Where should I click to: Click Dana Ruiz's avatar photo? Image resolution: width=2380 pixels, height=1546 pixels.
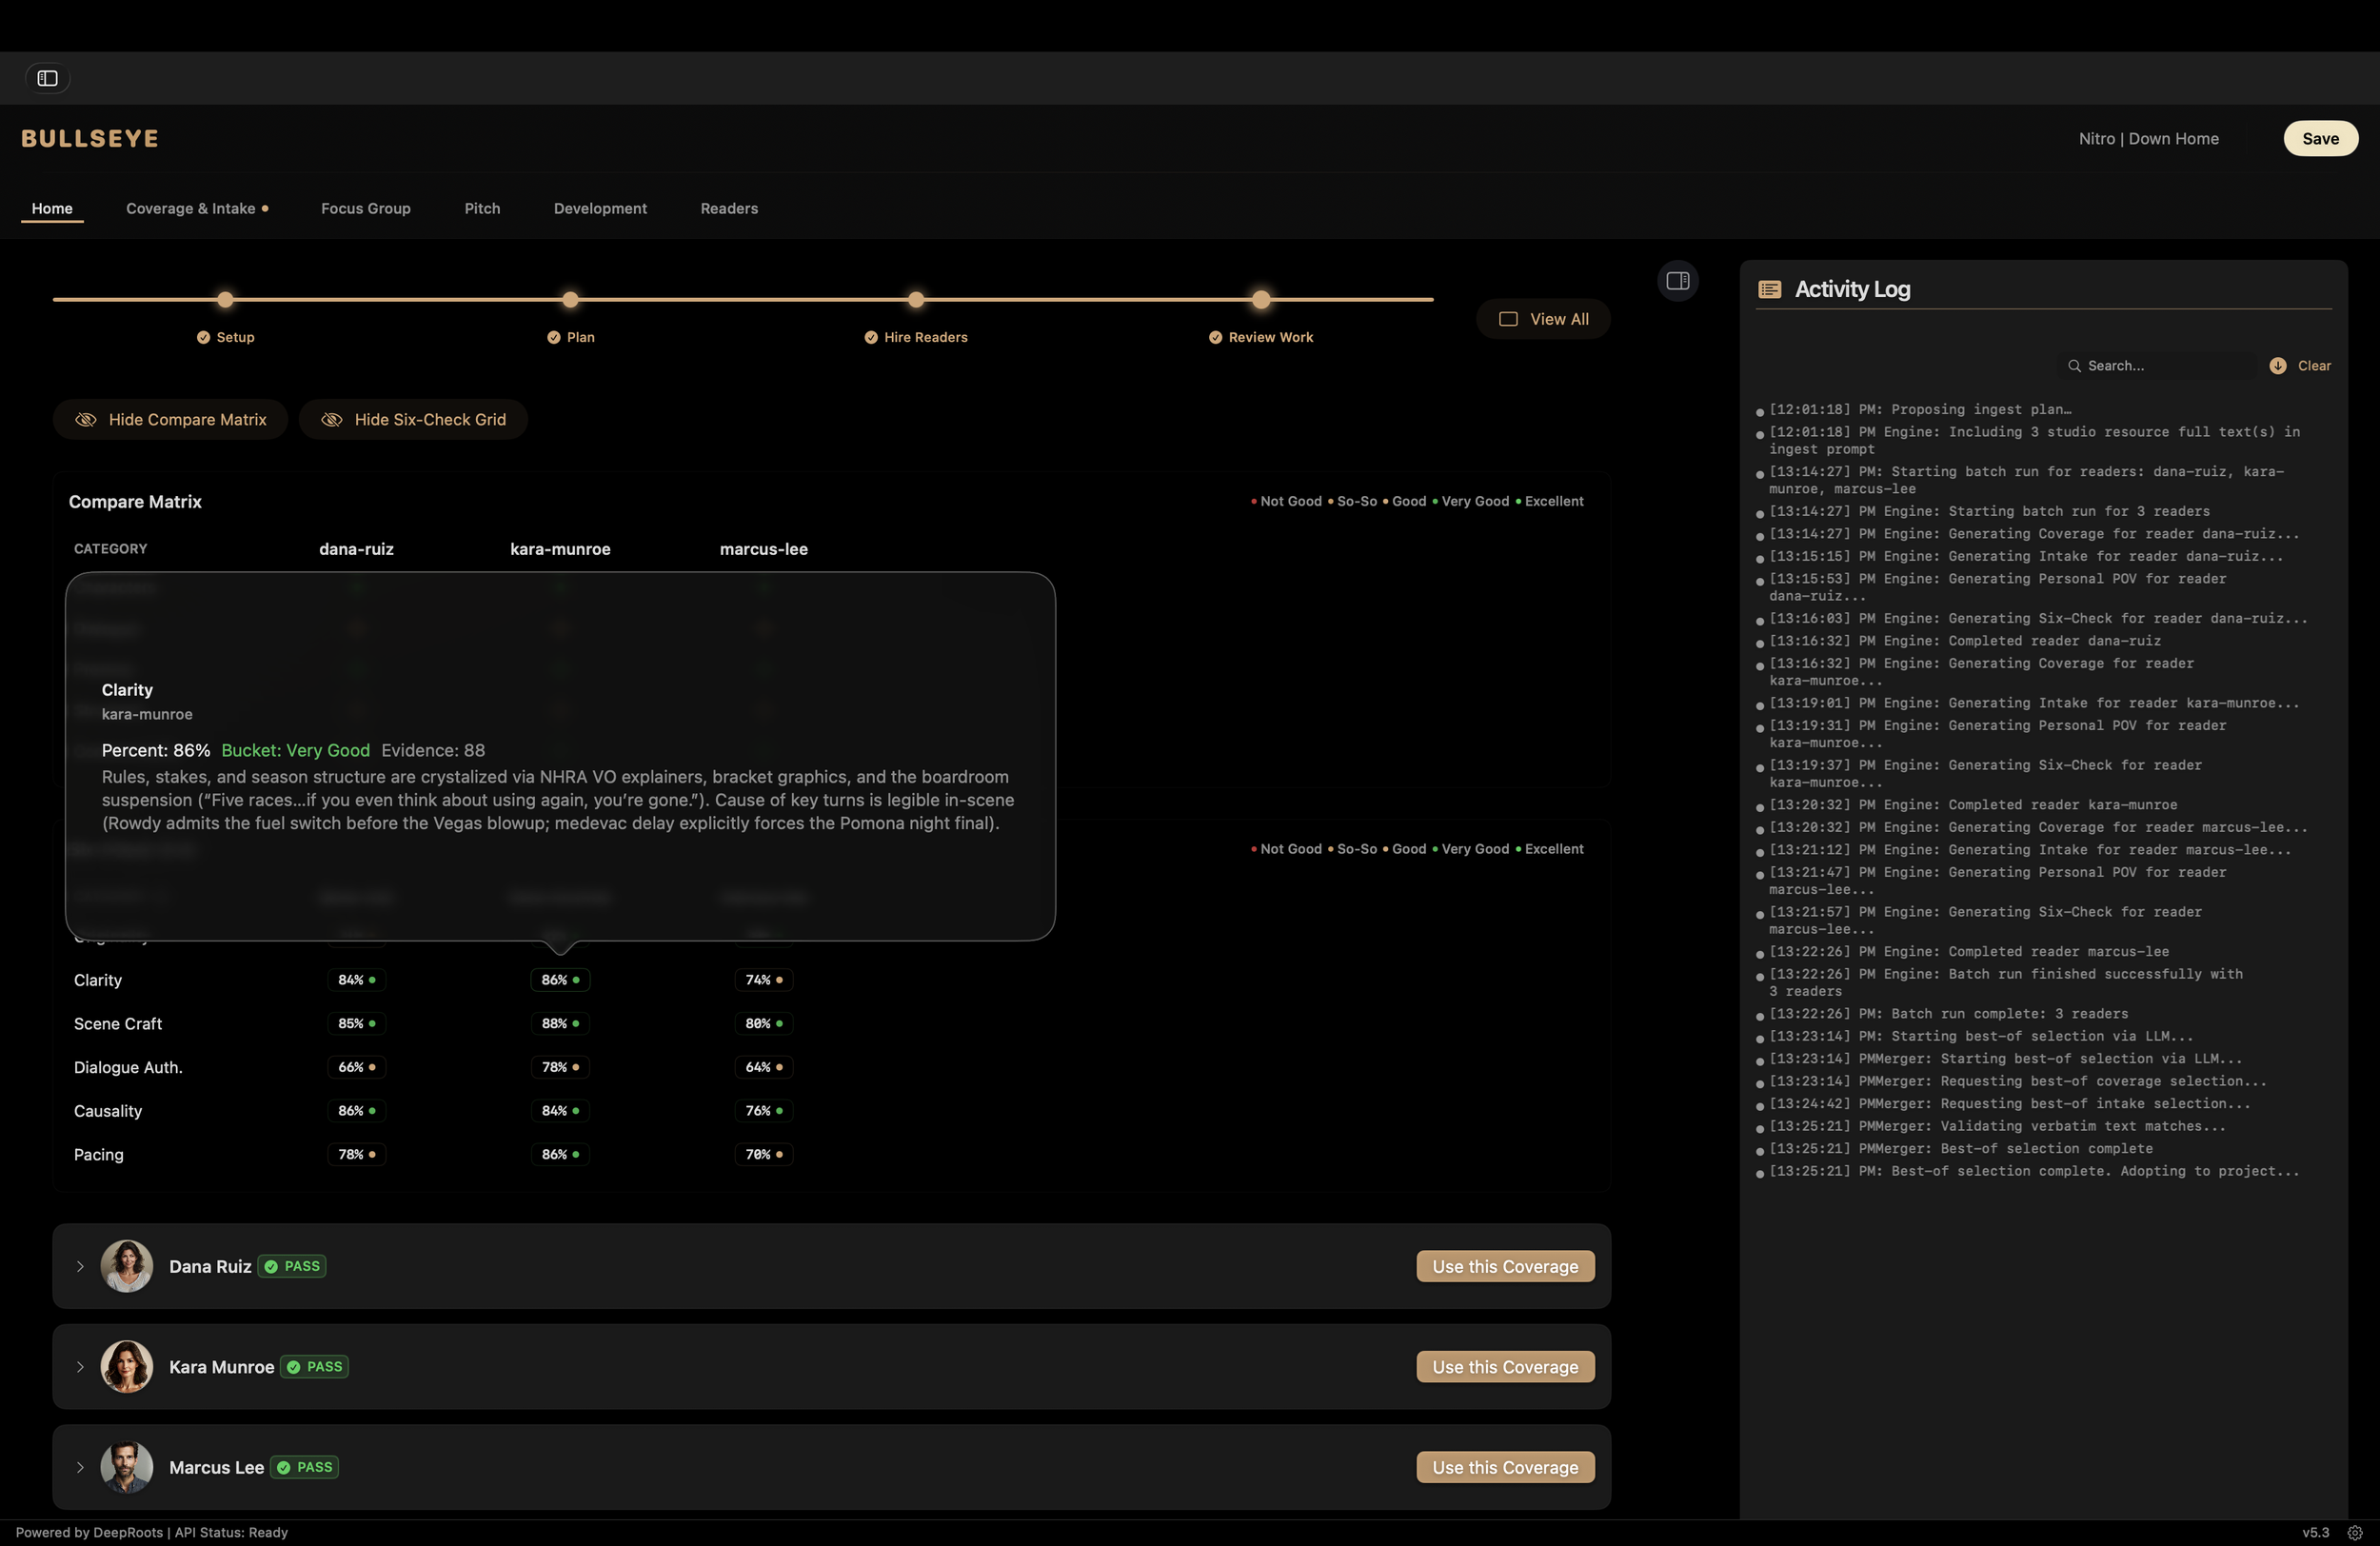click(127, 1266)
